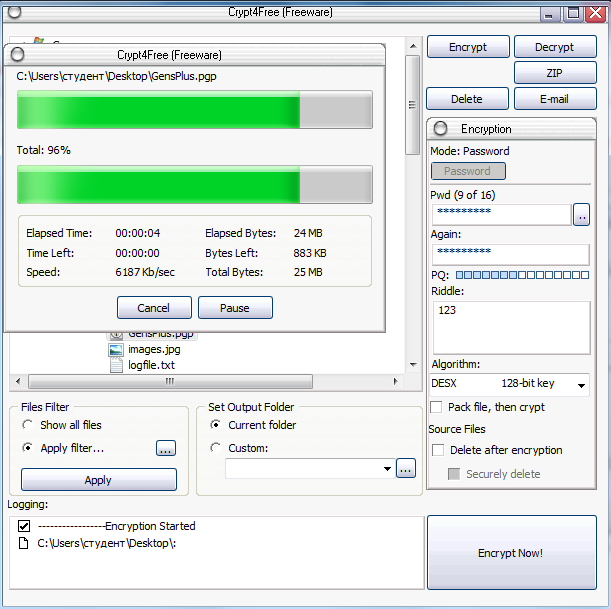The image size is (611, 609).
Task: Click into the Pwd password field
Action: [x=502, y=215]
